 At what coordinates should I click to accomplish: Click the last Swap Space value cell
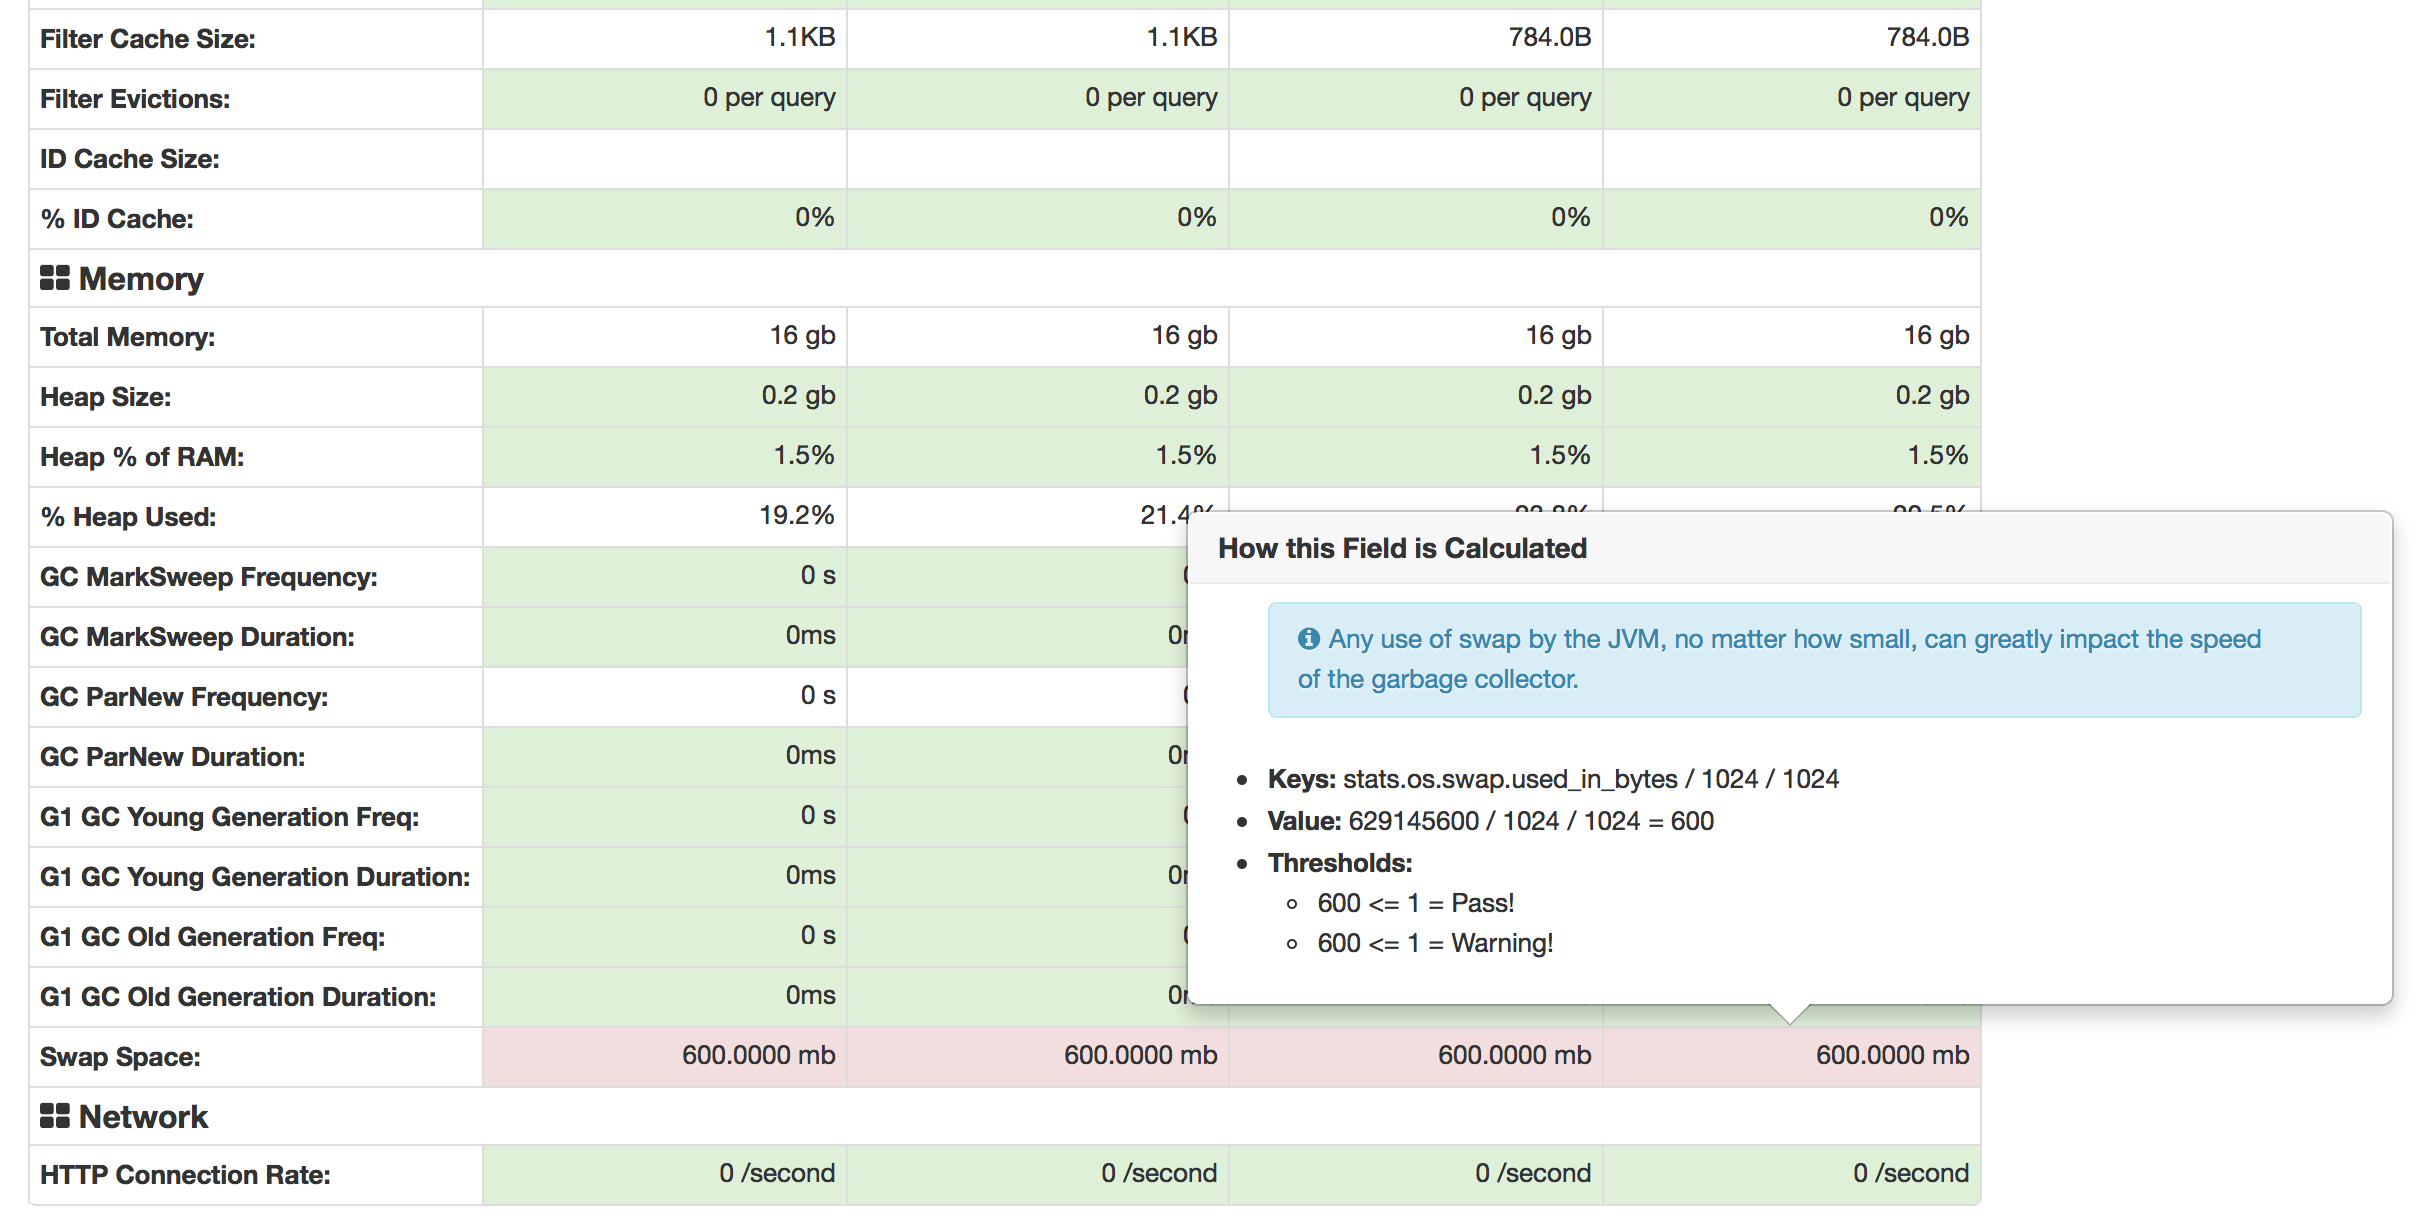(1891, 1056)
